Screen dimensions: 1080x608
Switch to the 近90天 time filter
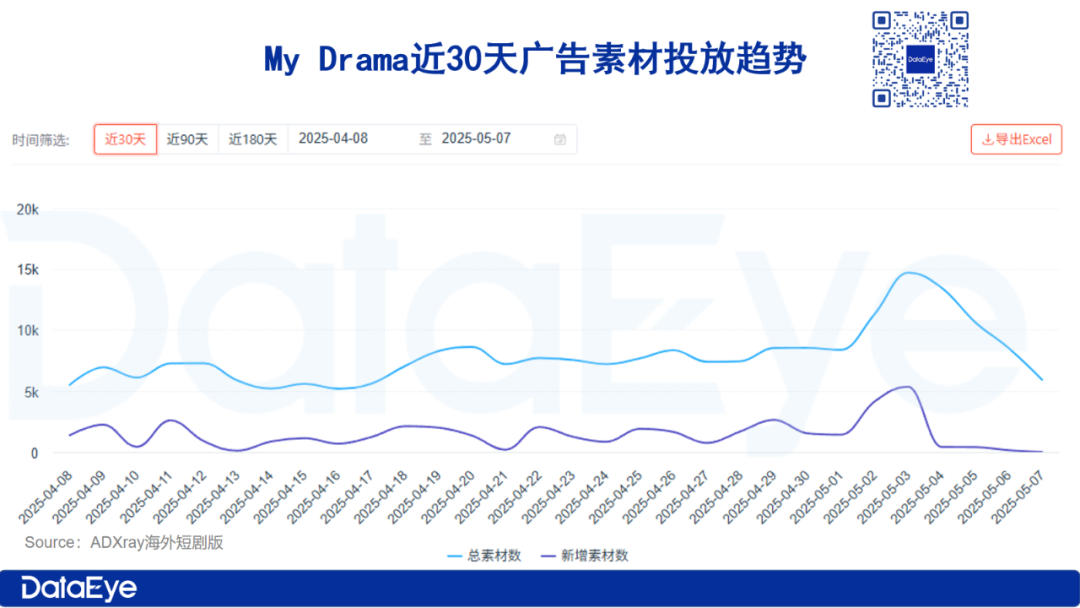pos(187,140)
